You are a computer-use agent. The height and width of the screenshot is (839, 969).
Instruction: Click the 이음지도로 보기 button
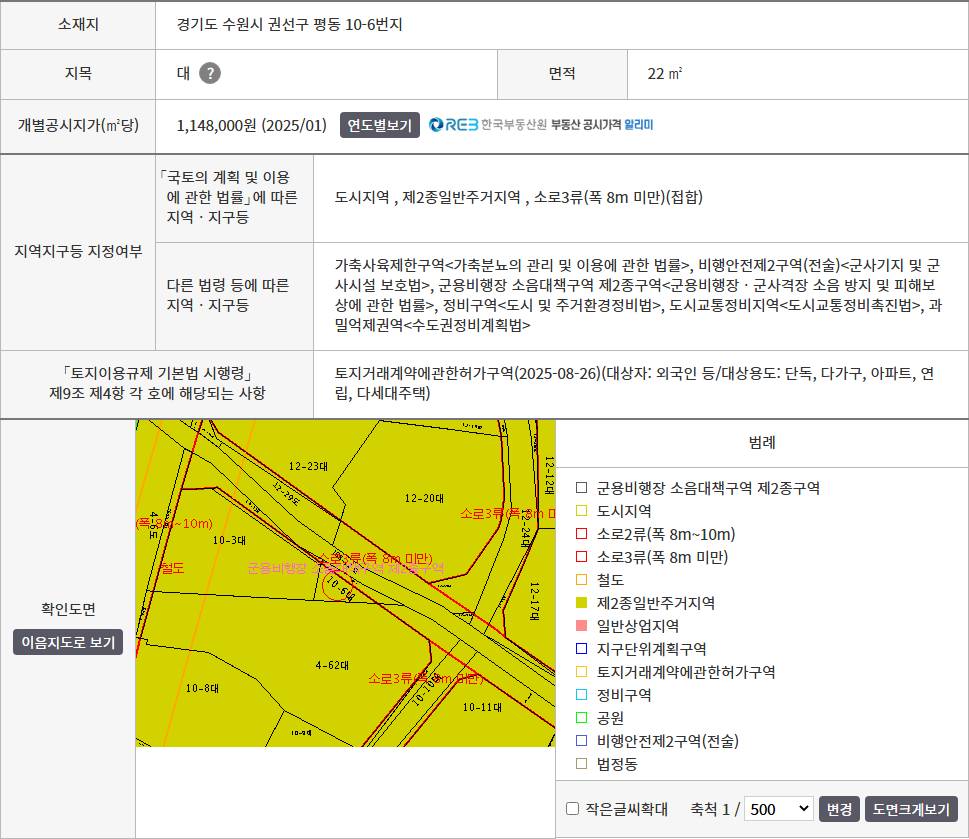tap(68, 643)
